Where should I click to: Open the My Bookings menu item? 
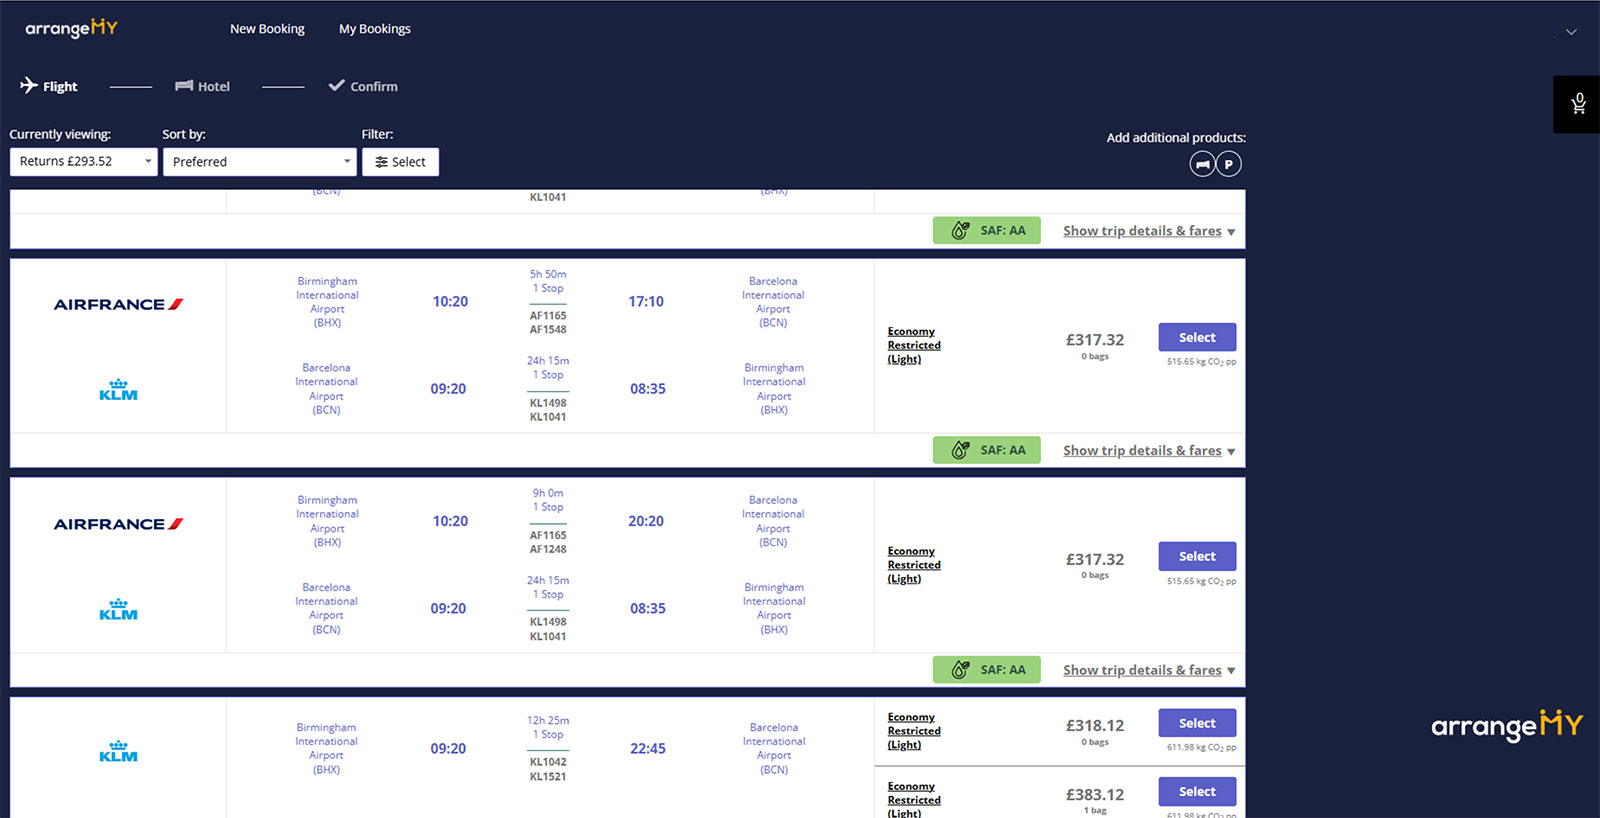(x=375, y=29)
